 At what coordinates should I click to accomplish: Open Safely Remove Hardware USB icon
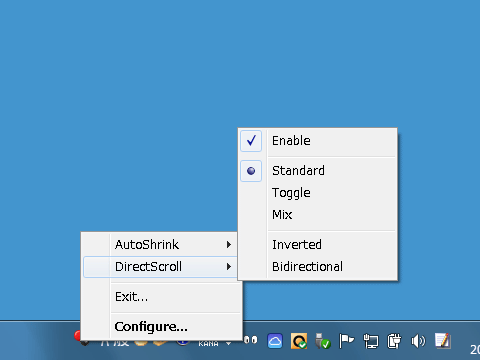(x=322, y=341)
